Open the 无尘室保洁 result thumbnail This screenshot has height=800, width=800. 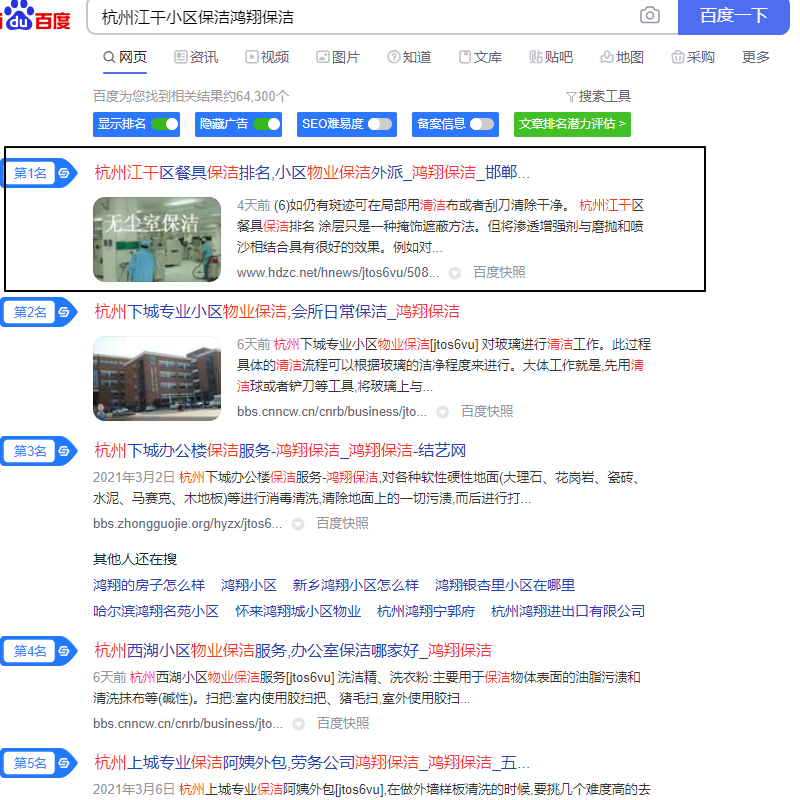pyautogui.click(x=157, y=239)
